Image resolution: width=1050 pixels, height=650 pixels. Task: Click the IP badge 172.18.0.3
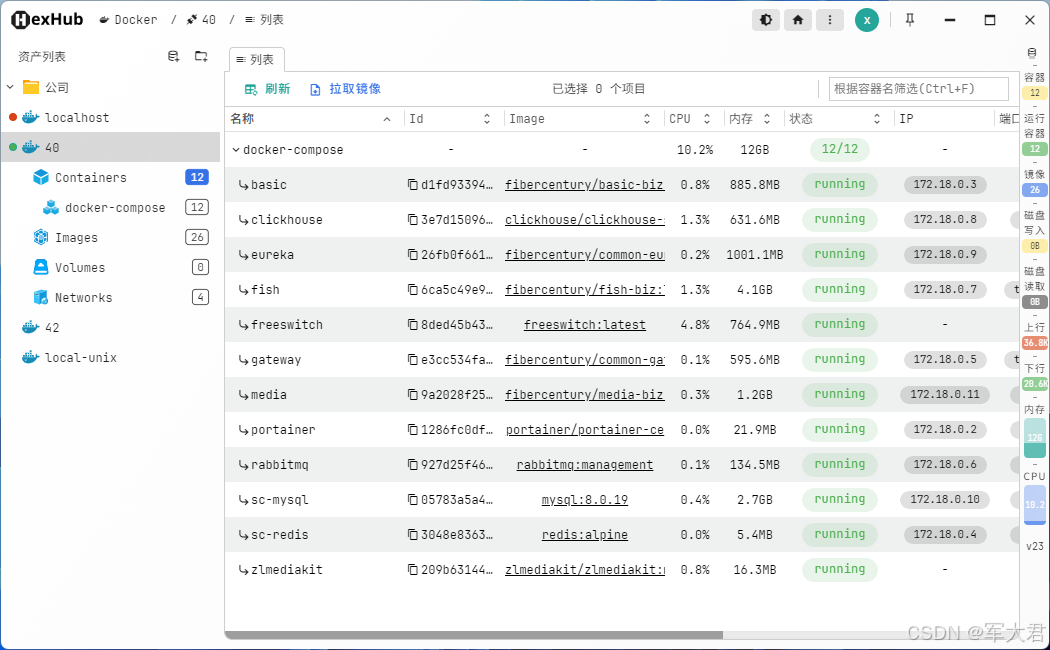pos(945,185)
